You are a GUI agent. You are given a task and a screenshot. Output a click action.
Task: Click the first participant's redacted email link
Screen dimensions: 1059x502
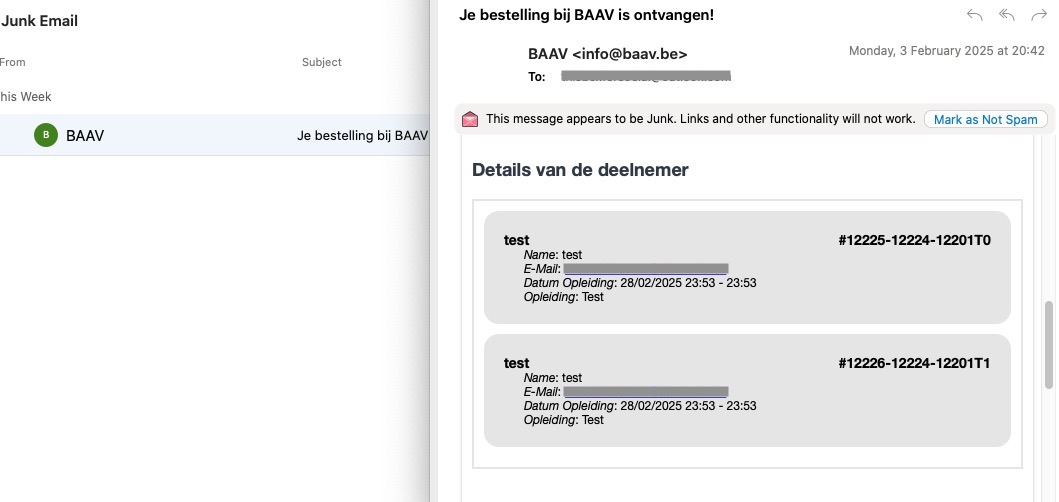tap(646, 269)
